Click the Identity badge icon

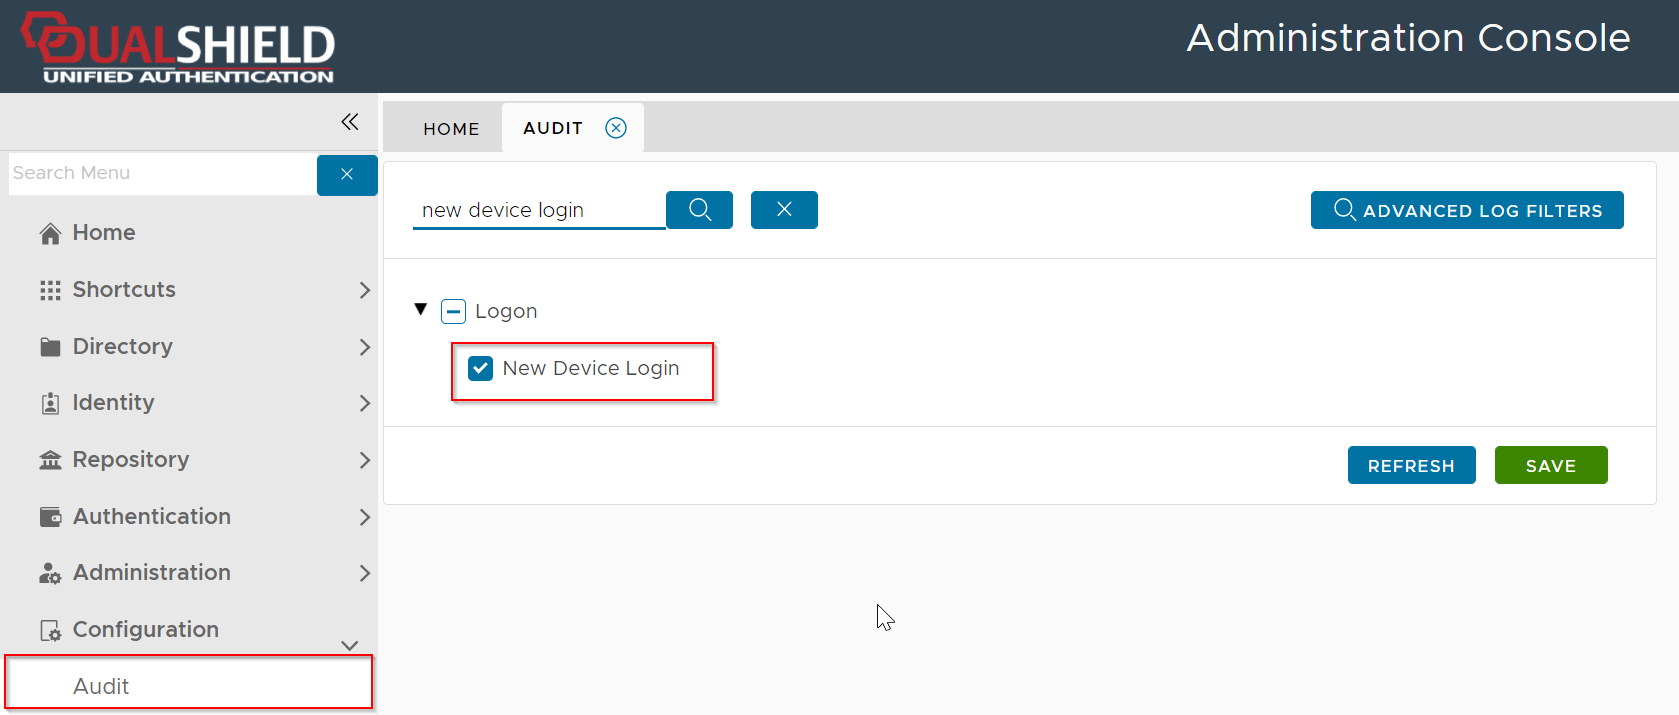(x=50, y=403)
